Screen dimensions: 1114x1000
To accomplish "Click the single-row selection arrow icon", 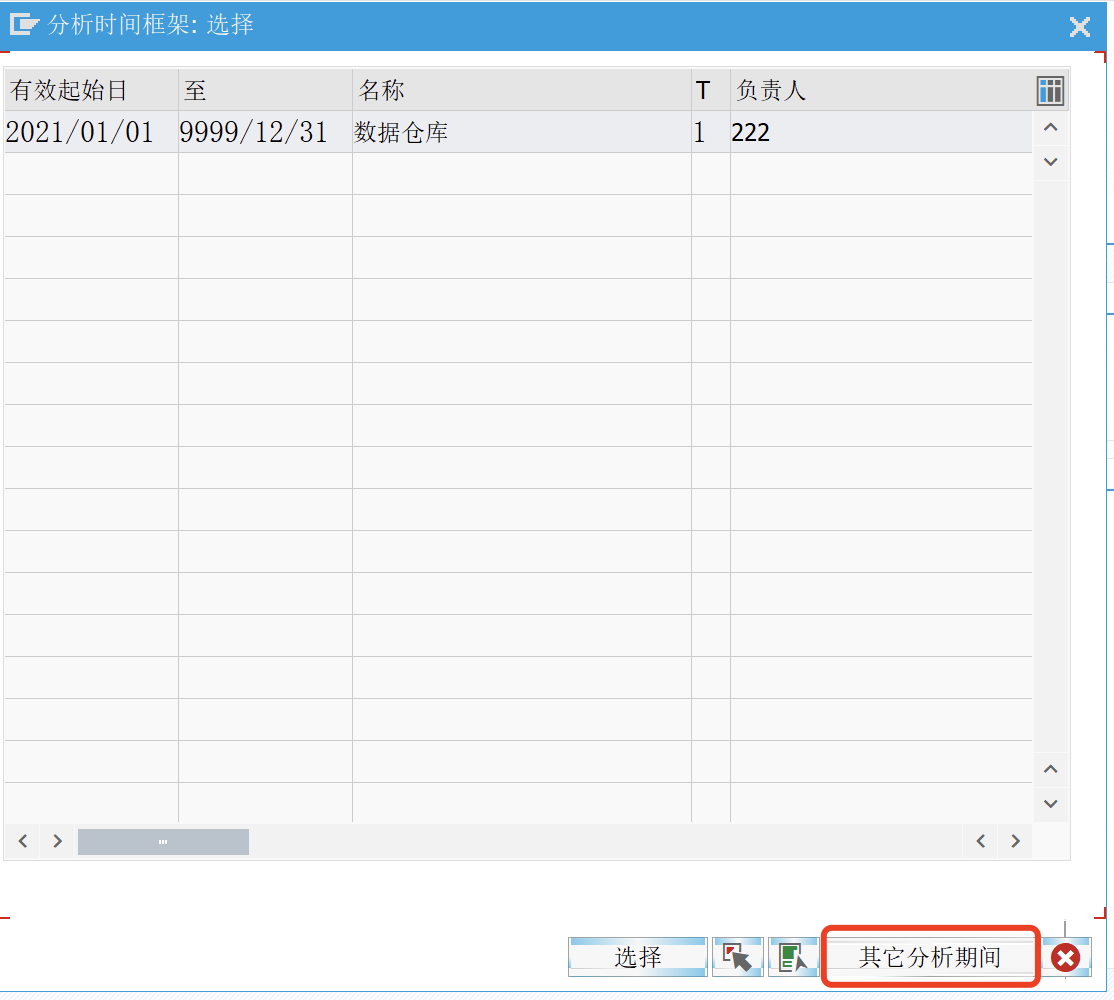I will click(737, 956).
